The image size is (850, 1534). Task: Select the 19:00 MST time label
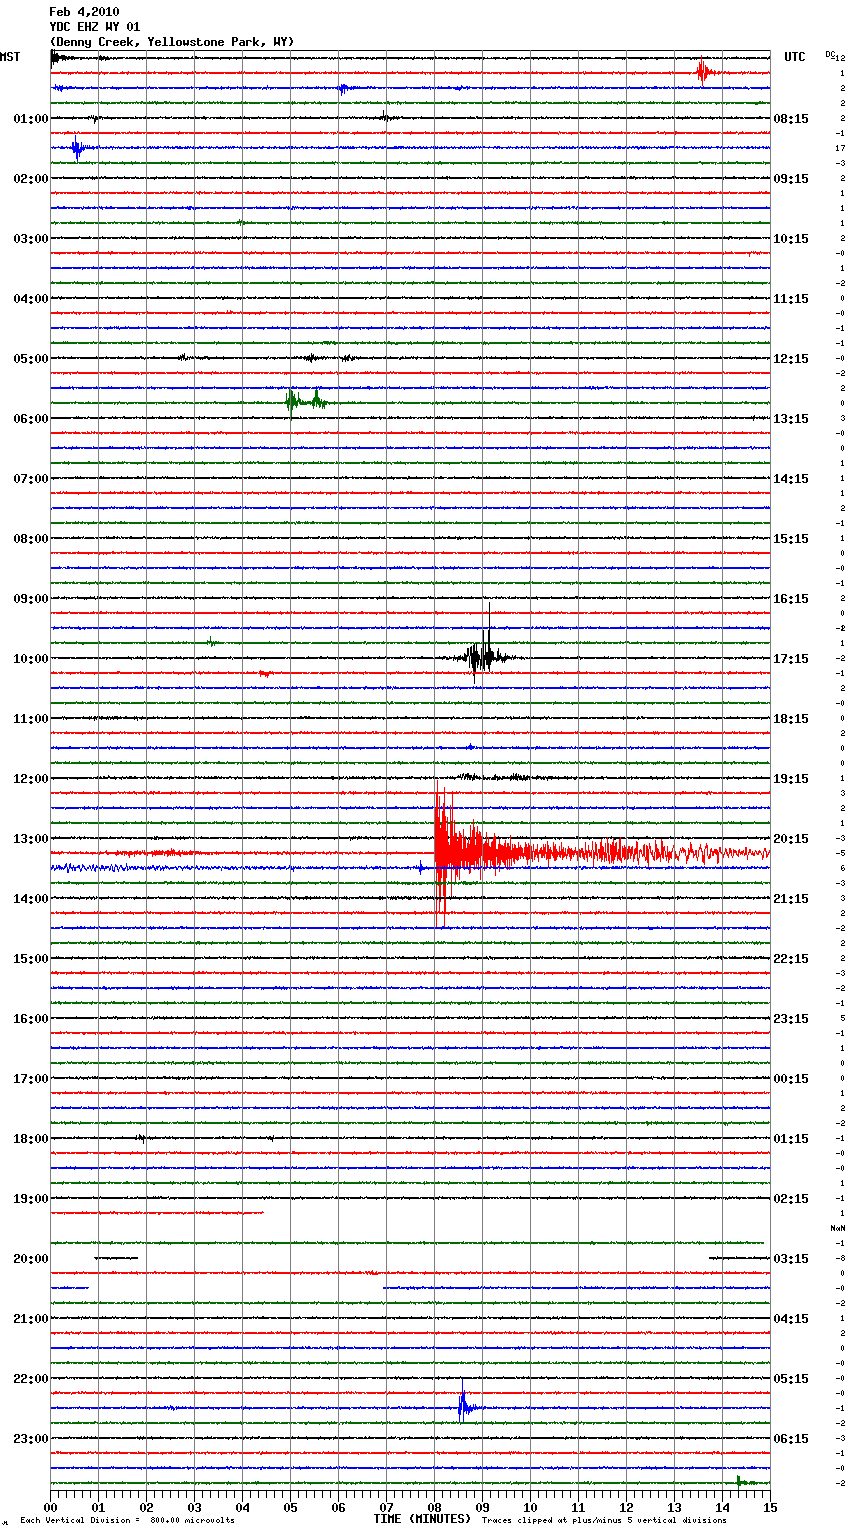31,1199
